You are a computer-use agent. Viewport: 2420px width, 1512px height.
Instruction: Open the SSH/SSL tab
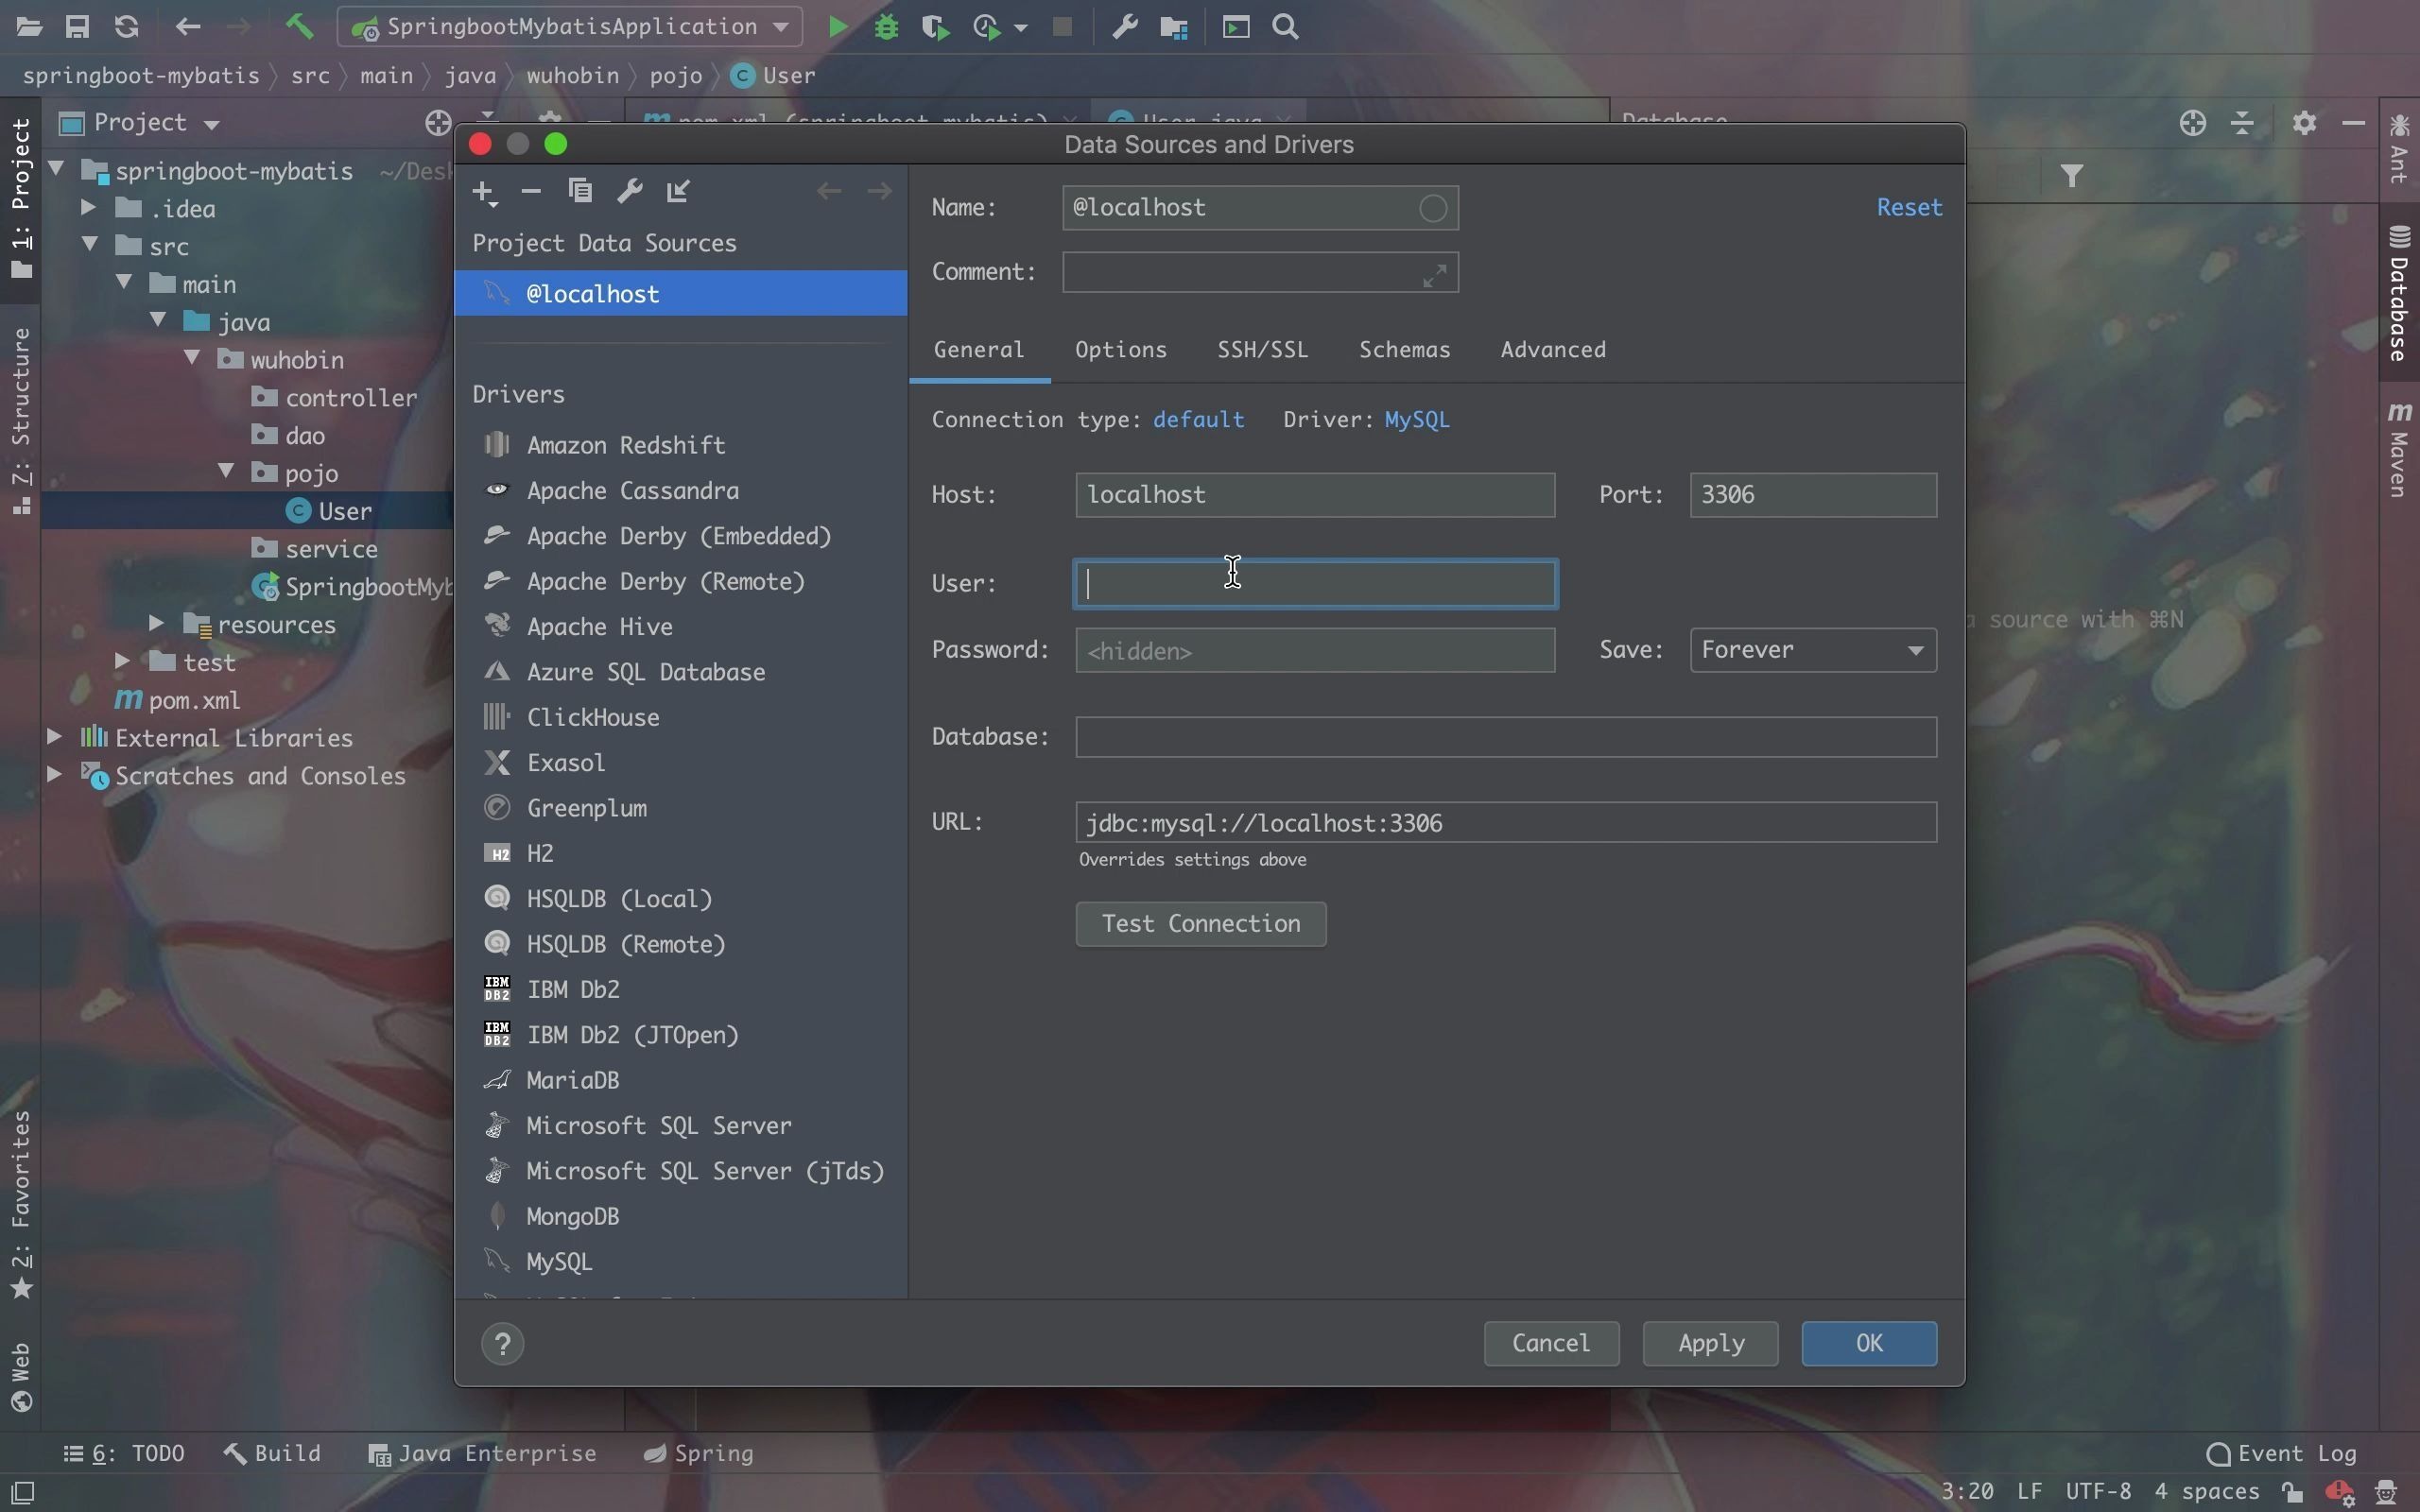coord(1262,350)
